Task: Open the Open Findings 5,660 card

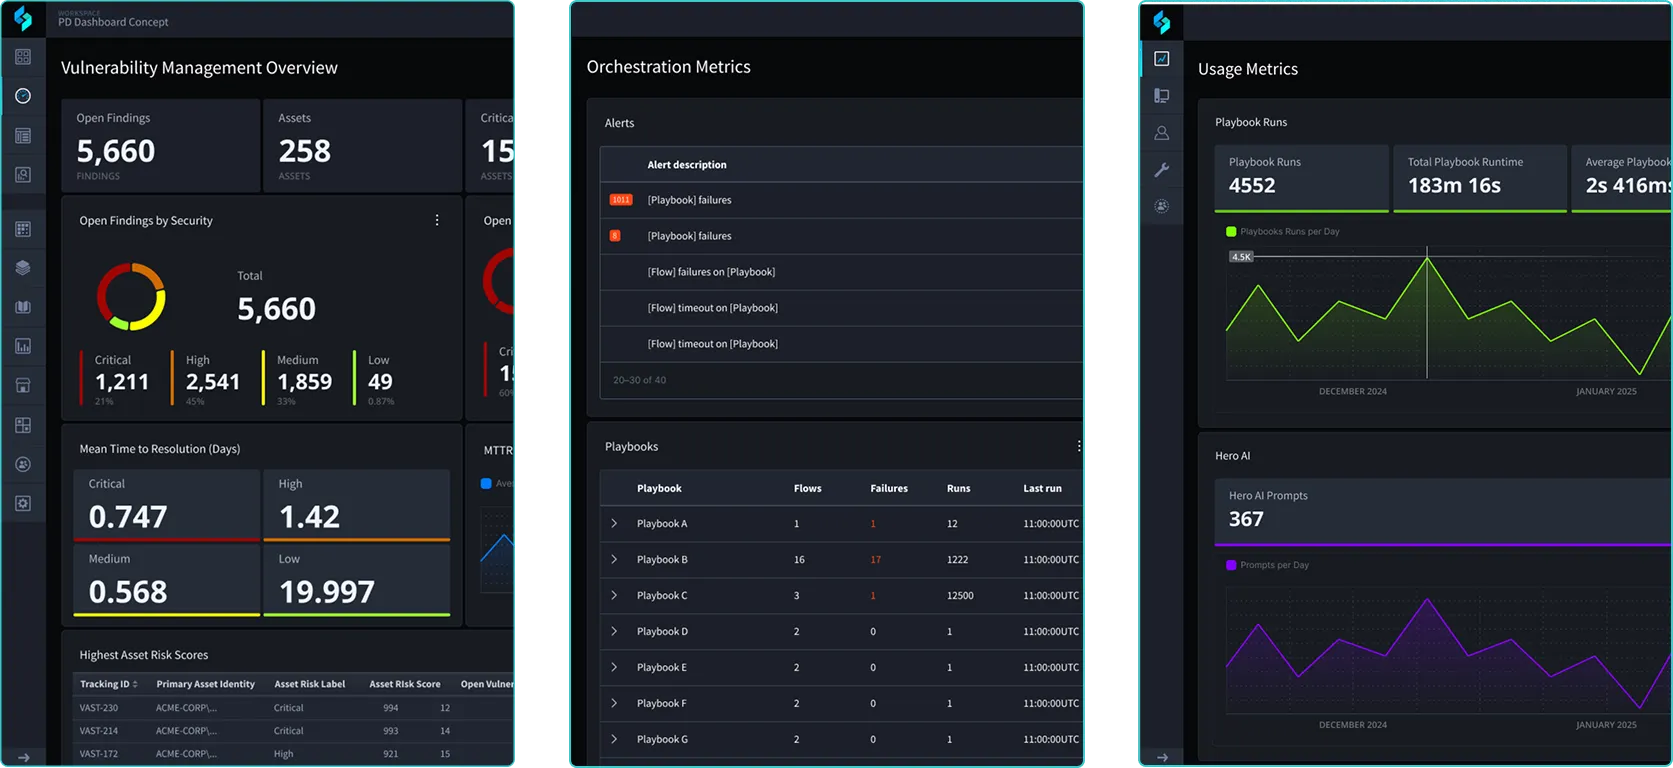Action: pos(160,145)
